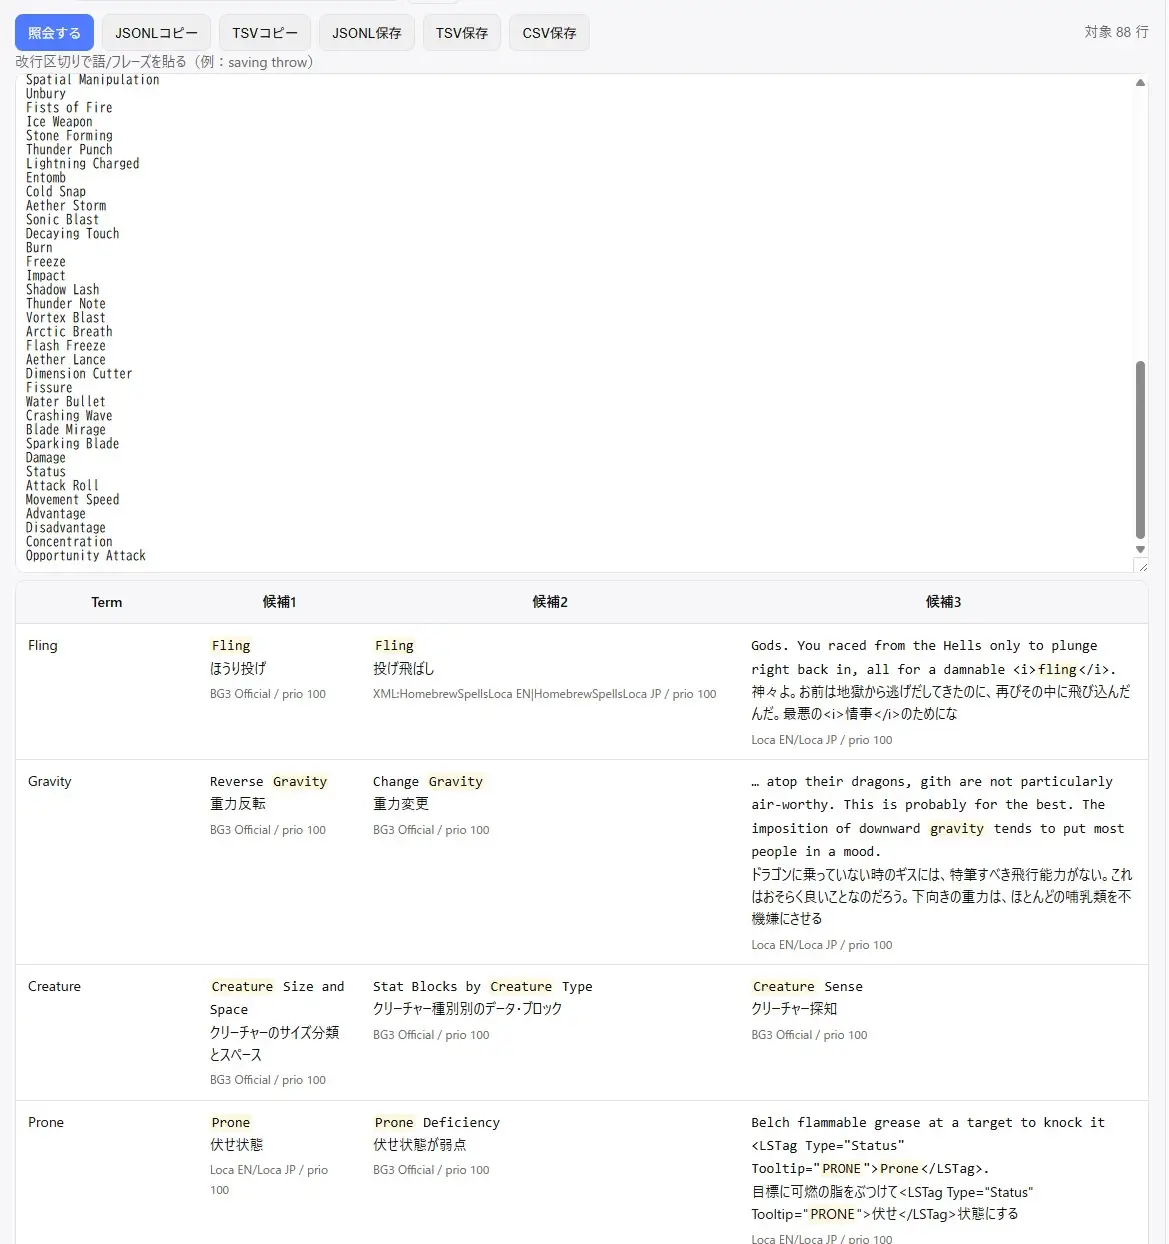Click the Creature Sense candidate
1169x1244 pixels.
(x=807, y=986)
